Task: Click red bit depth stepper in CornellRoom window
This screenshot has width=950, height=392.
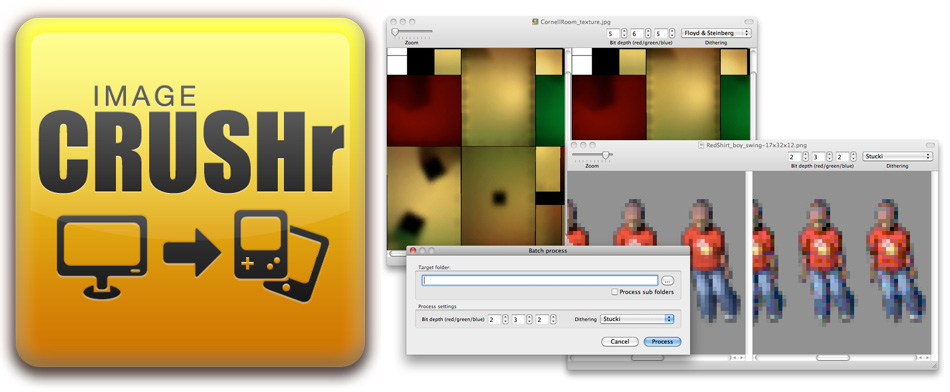Action: [625, 33]
